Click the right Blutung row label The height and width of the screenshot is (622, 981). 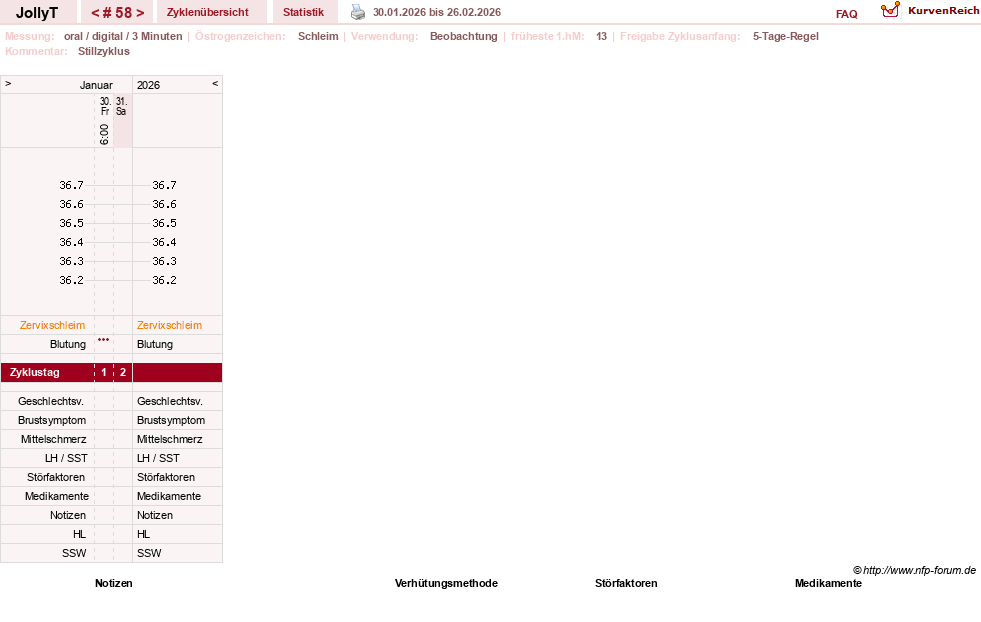click(x=155, y=344)
